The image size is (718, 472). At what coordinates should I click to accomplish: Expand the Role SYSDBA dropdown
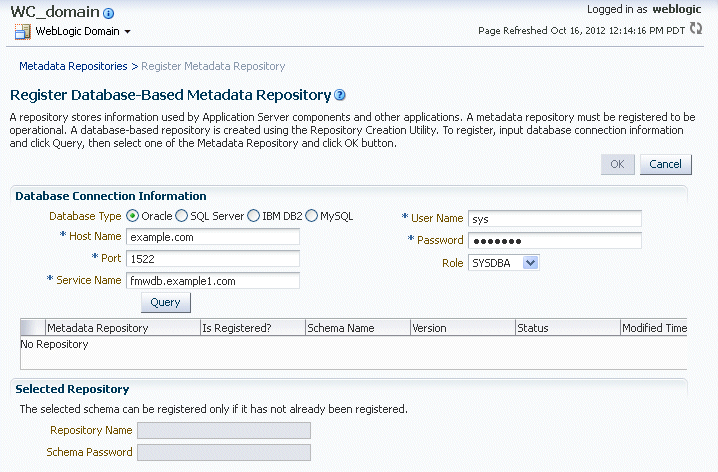coord(530,263)
